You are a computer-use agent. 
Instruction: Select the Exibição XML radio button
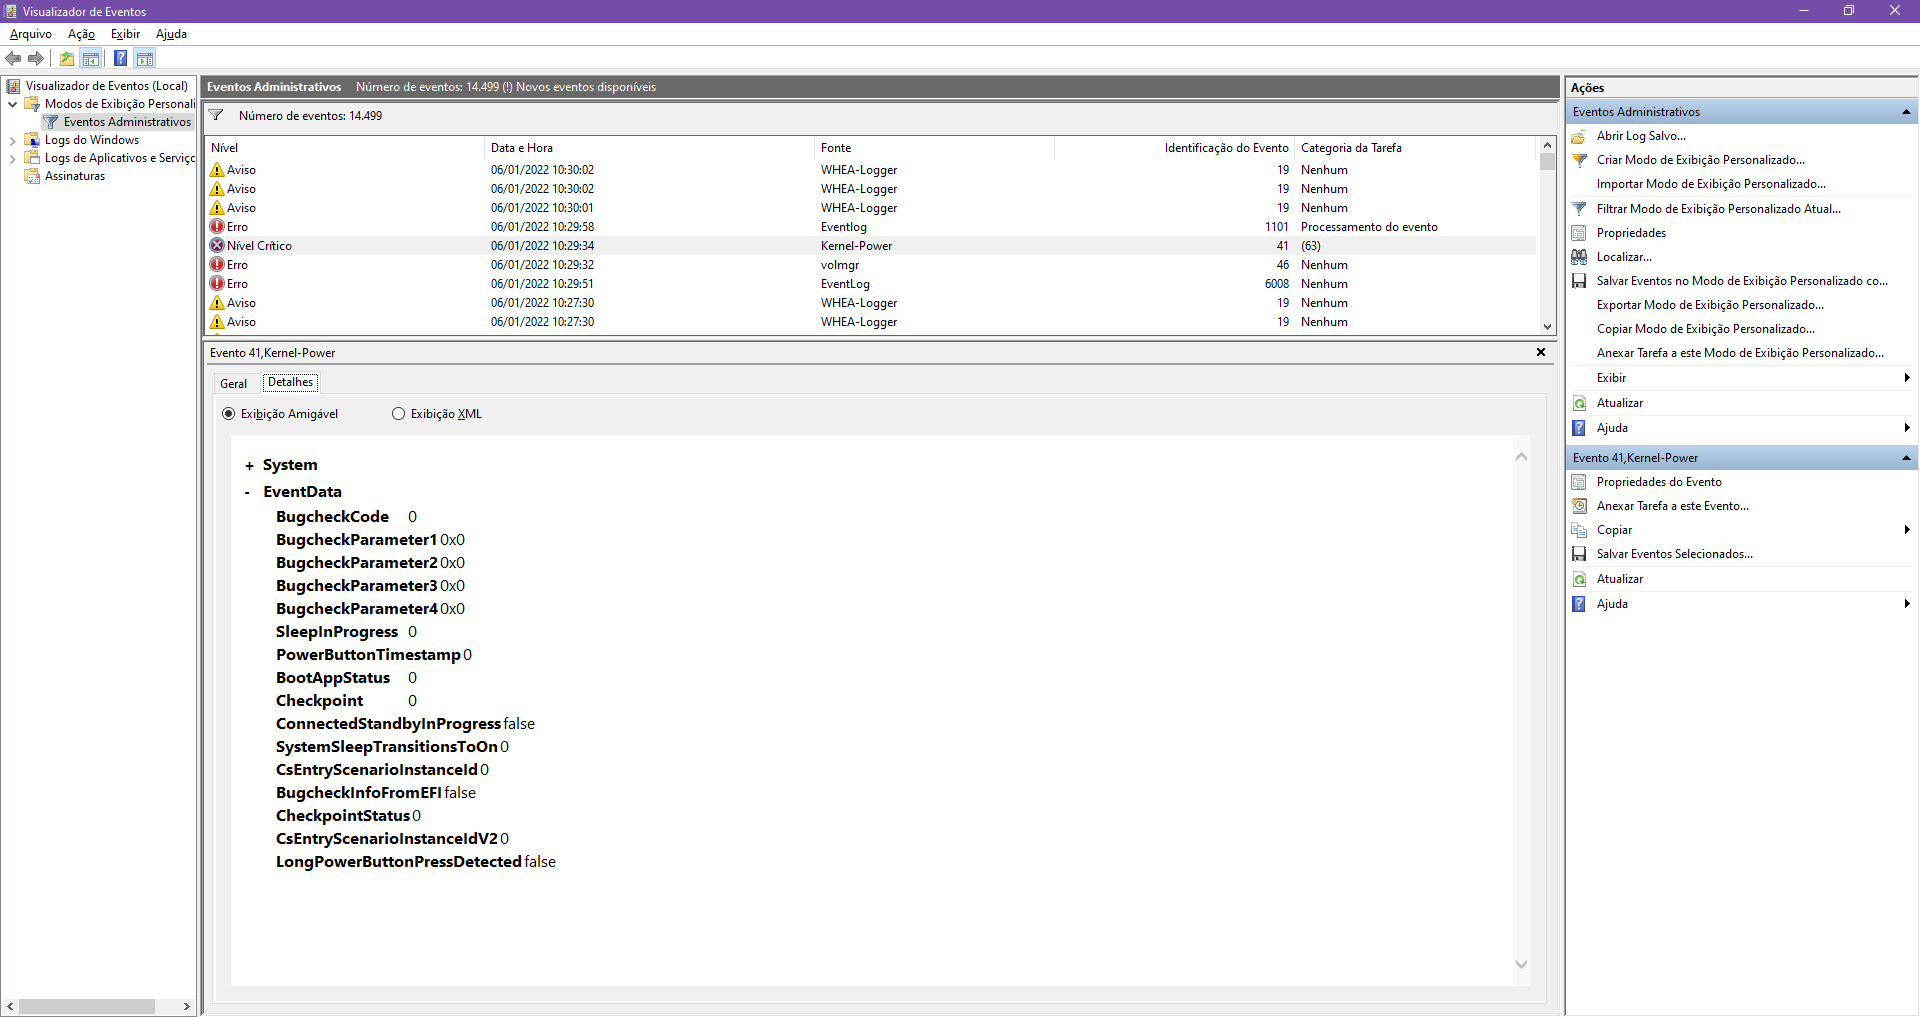coord(399,414)
